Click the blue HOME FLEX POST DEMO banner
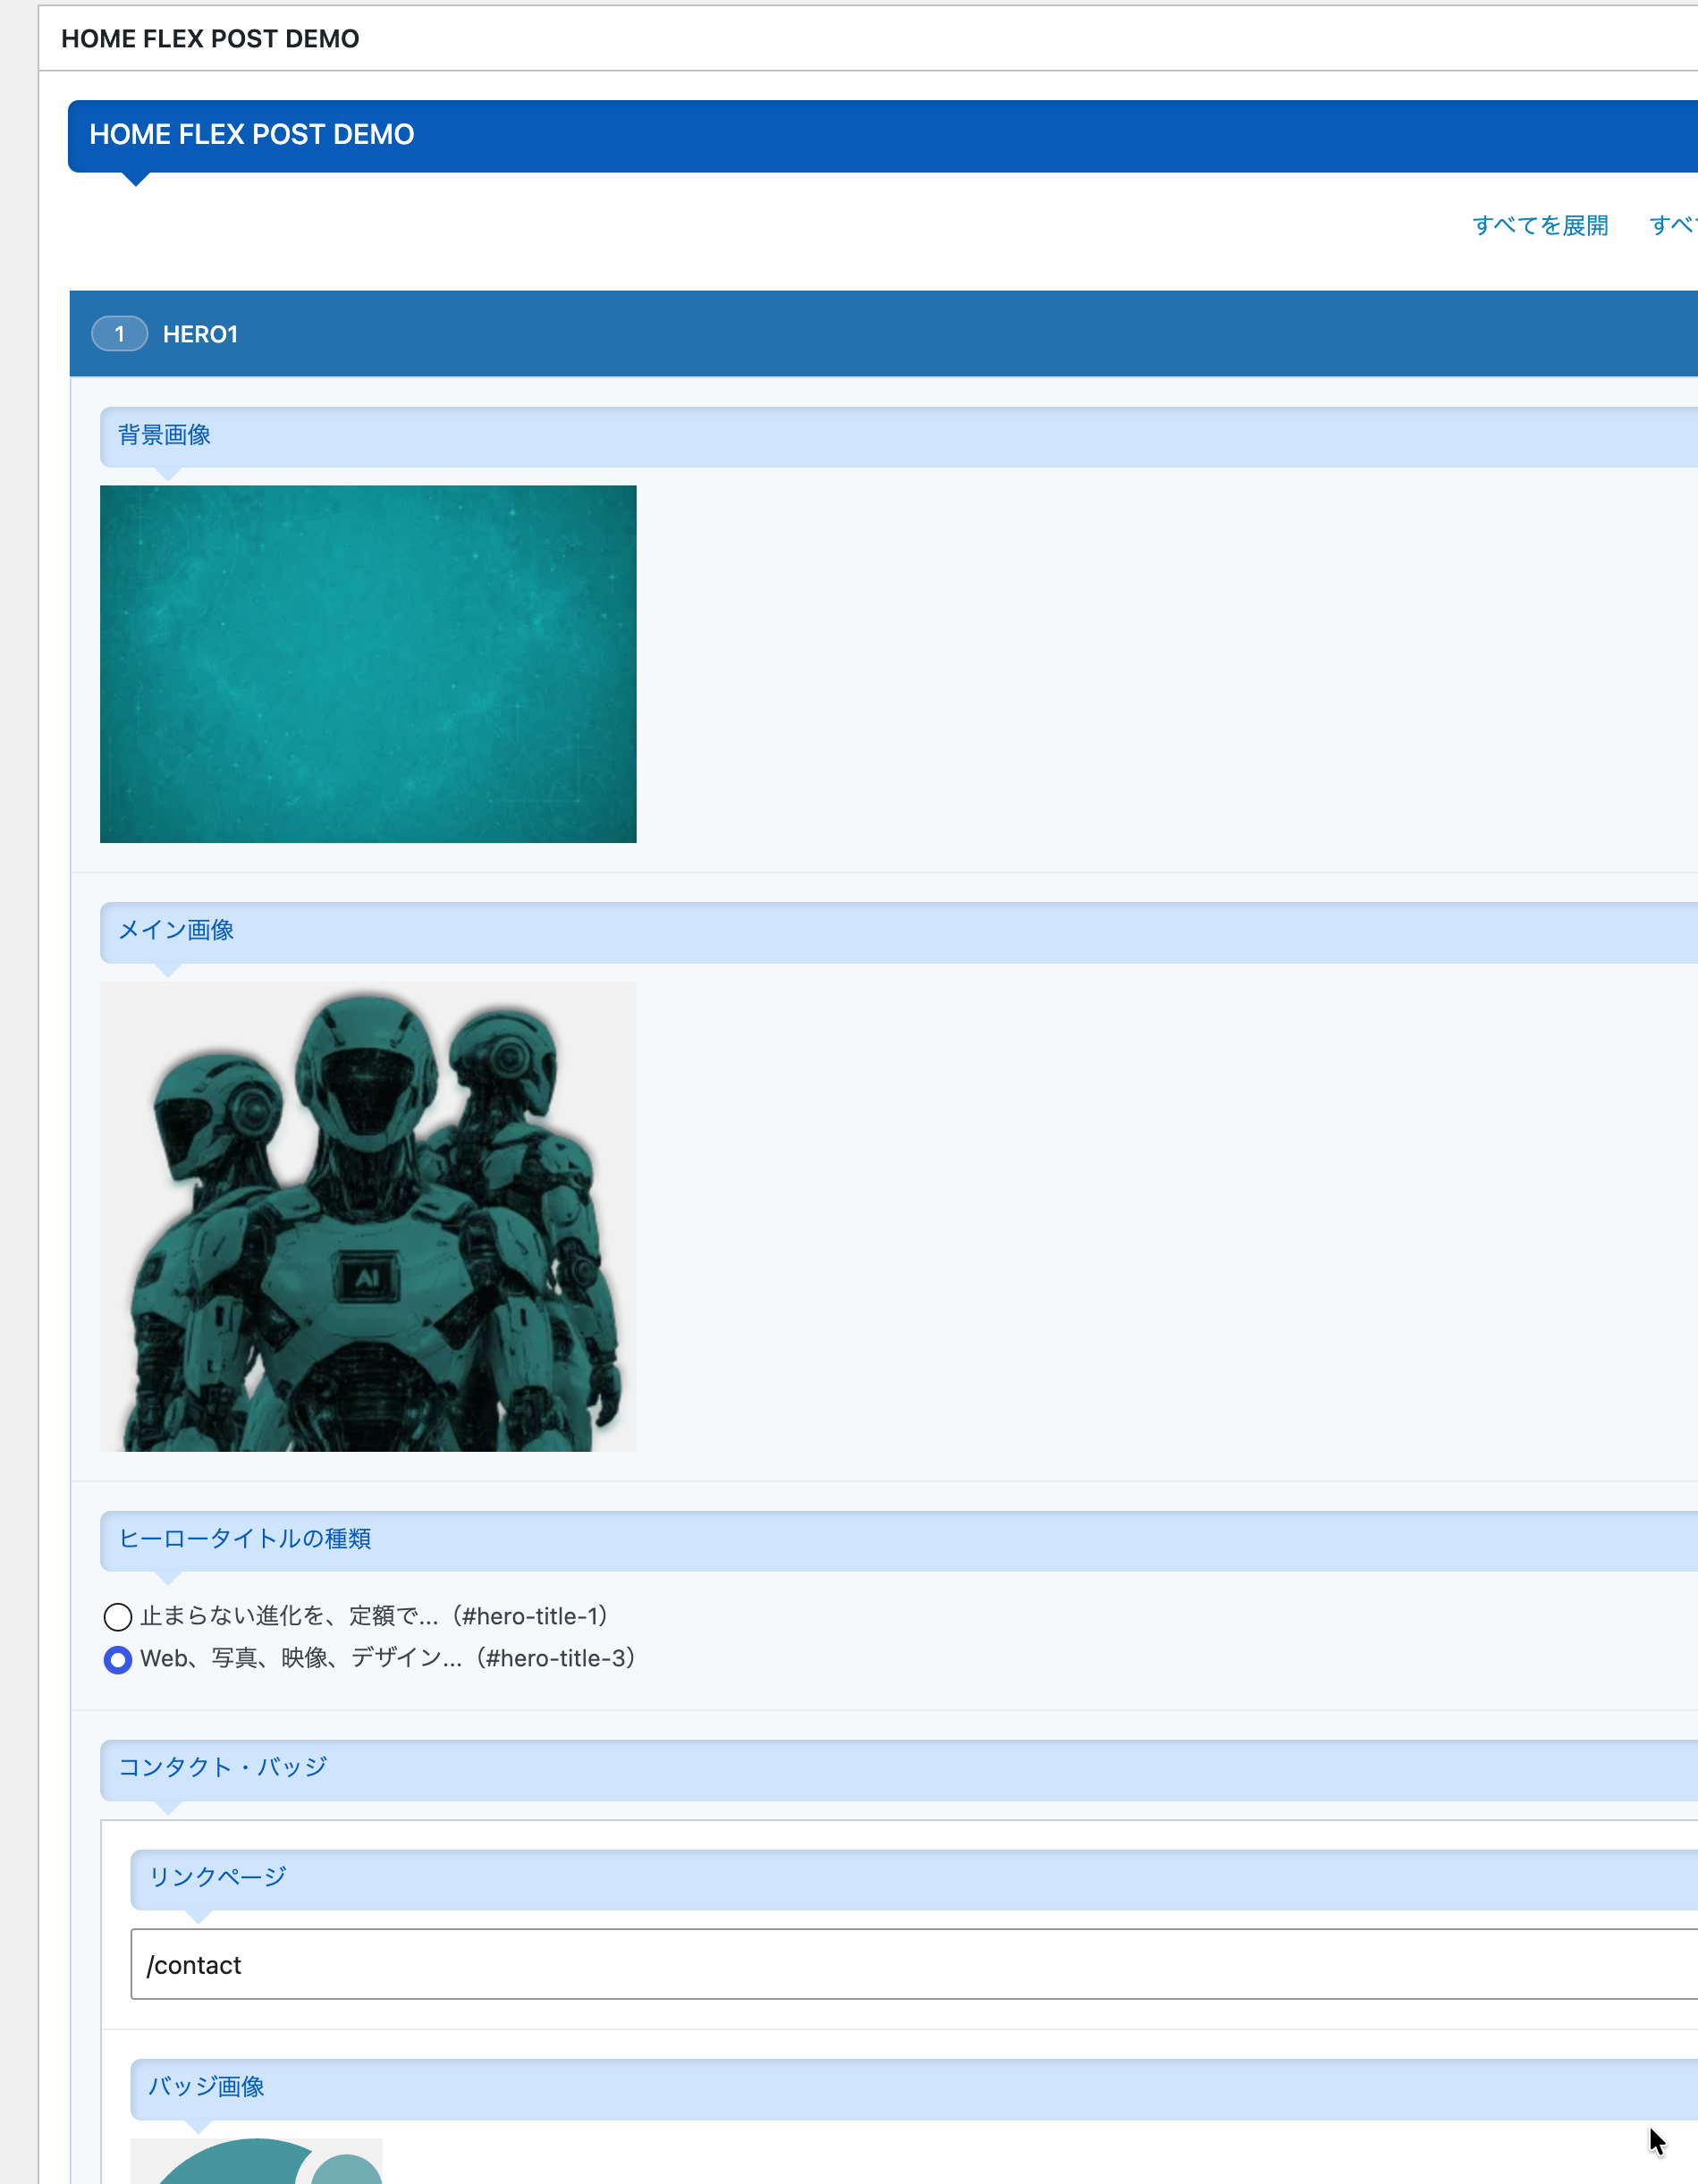1698x2184 pixels. click(x=883, y=136)
